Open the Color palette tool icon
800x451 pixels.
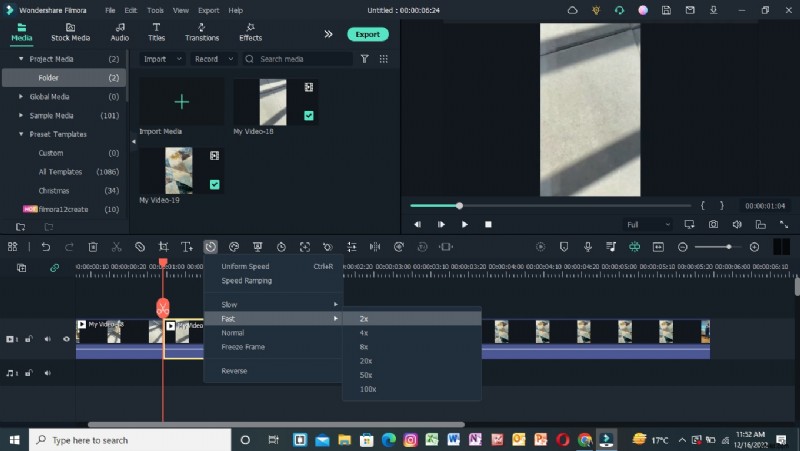point(234,247)
